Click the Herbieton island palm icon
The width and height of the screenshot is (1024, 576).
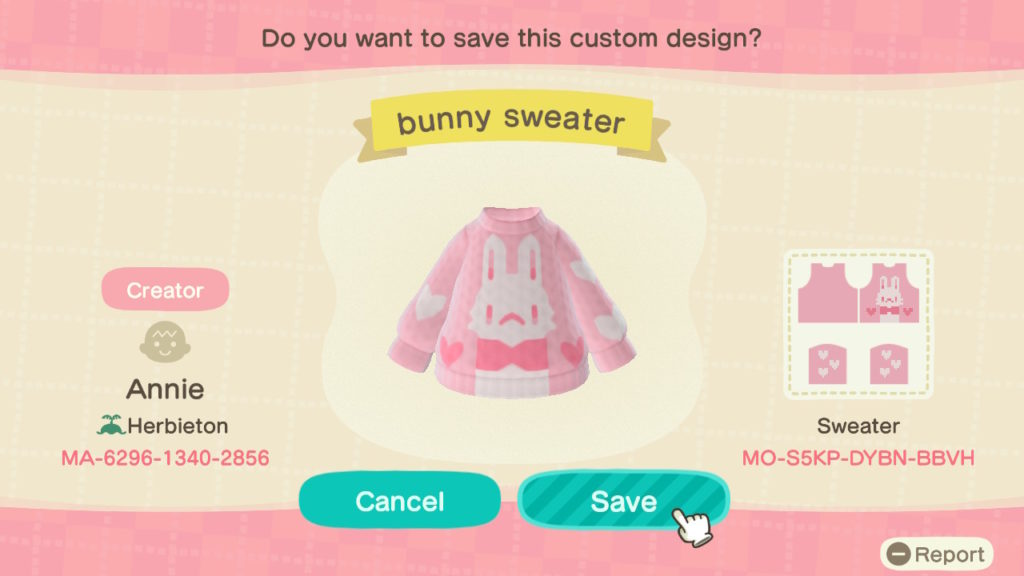[111, 425]
